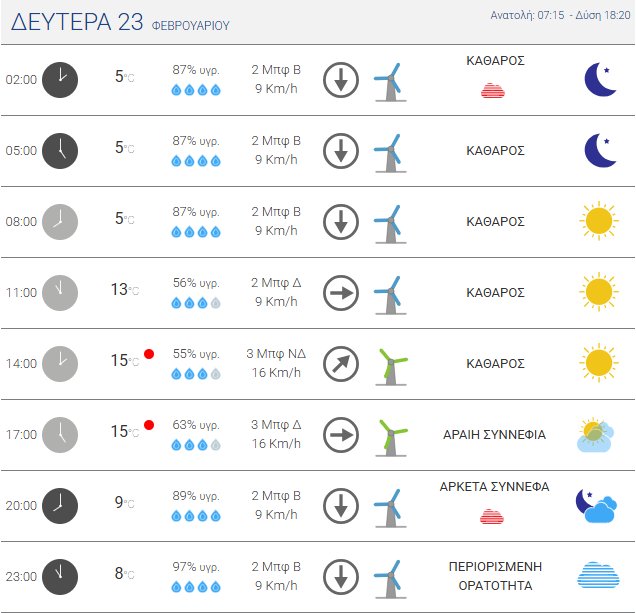Click the northeast wind arrow at 14:00

pyautogui.click(x=341, y=363)
